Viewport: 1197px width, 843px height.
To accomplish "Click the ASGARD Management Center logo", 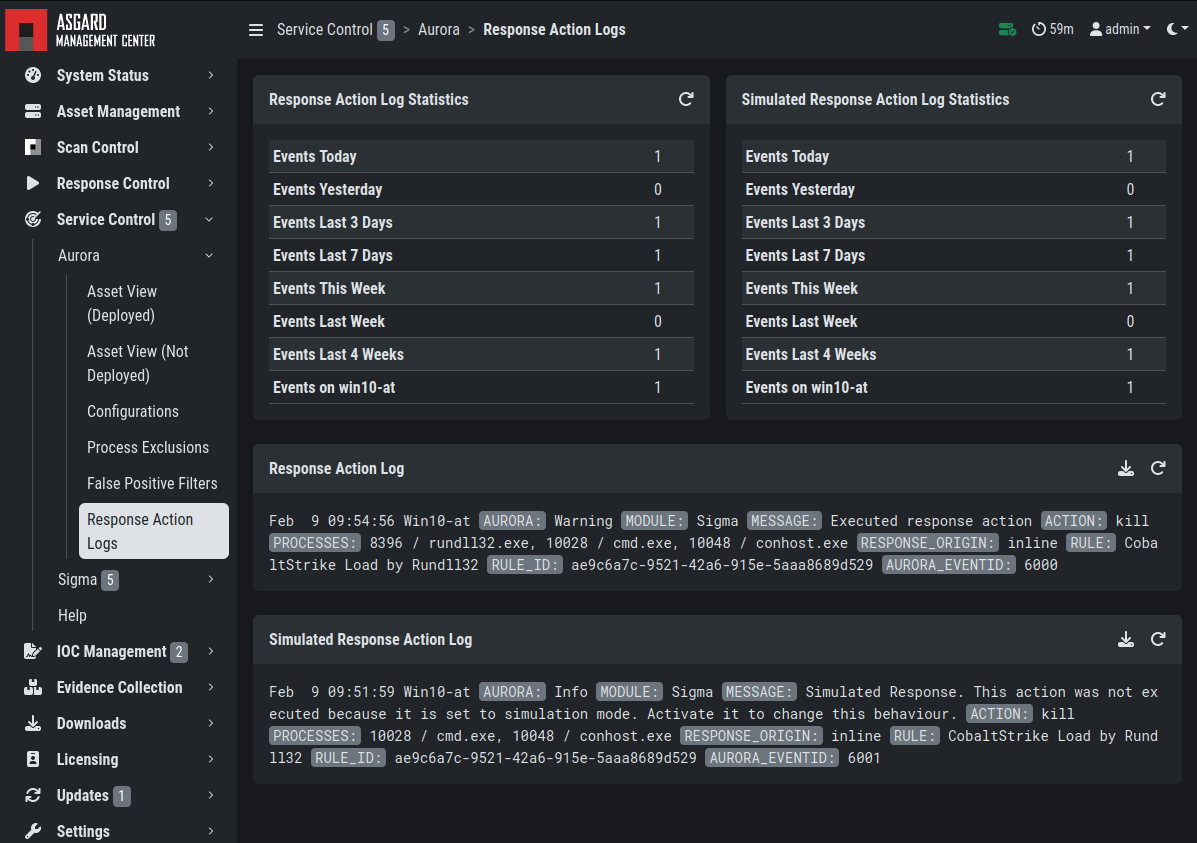I will (80, 31).
